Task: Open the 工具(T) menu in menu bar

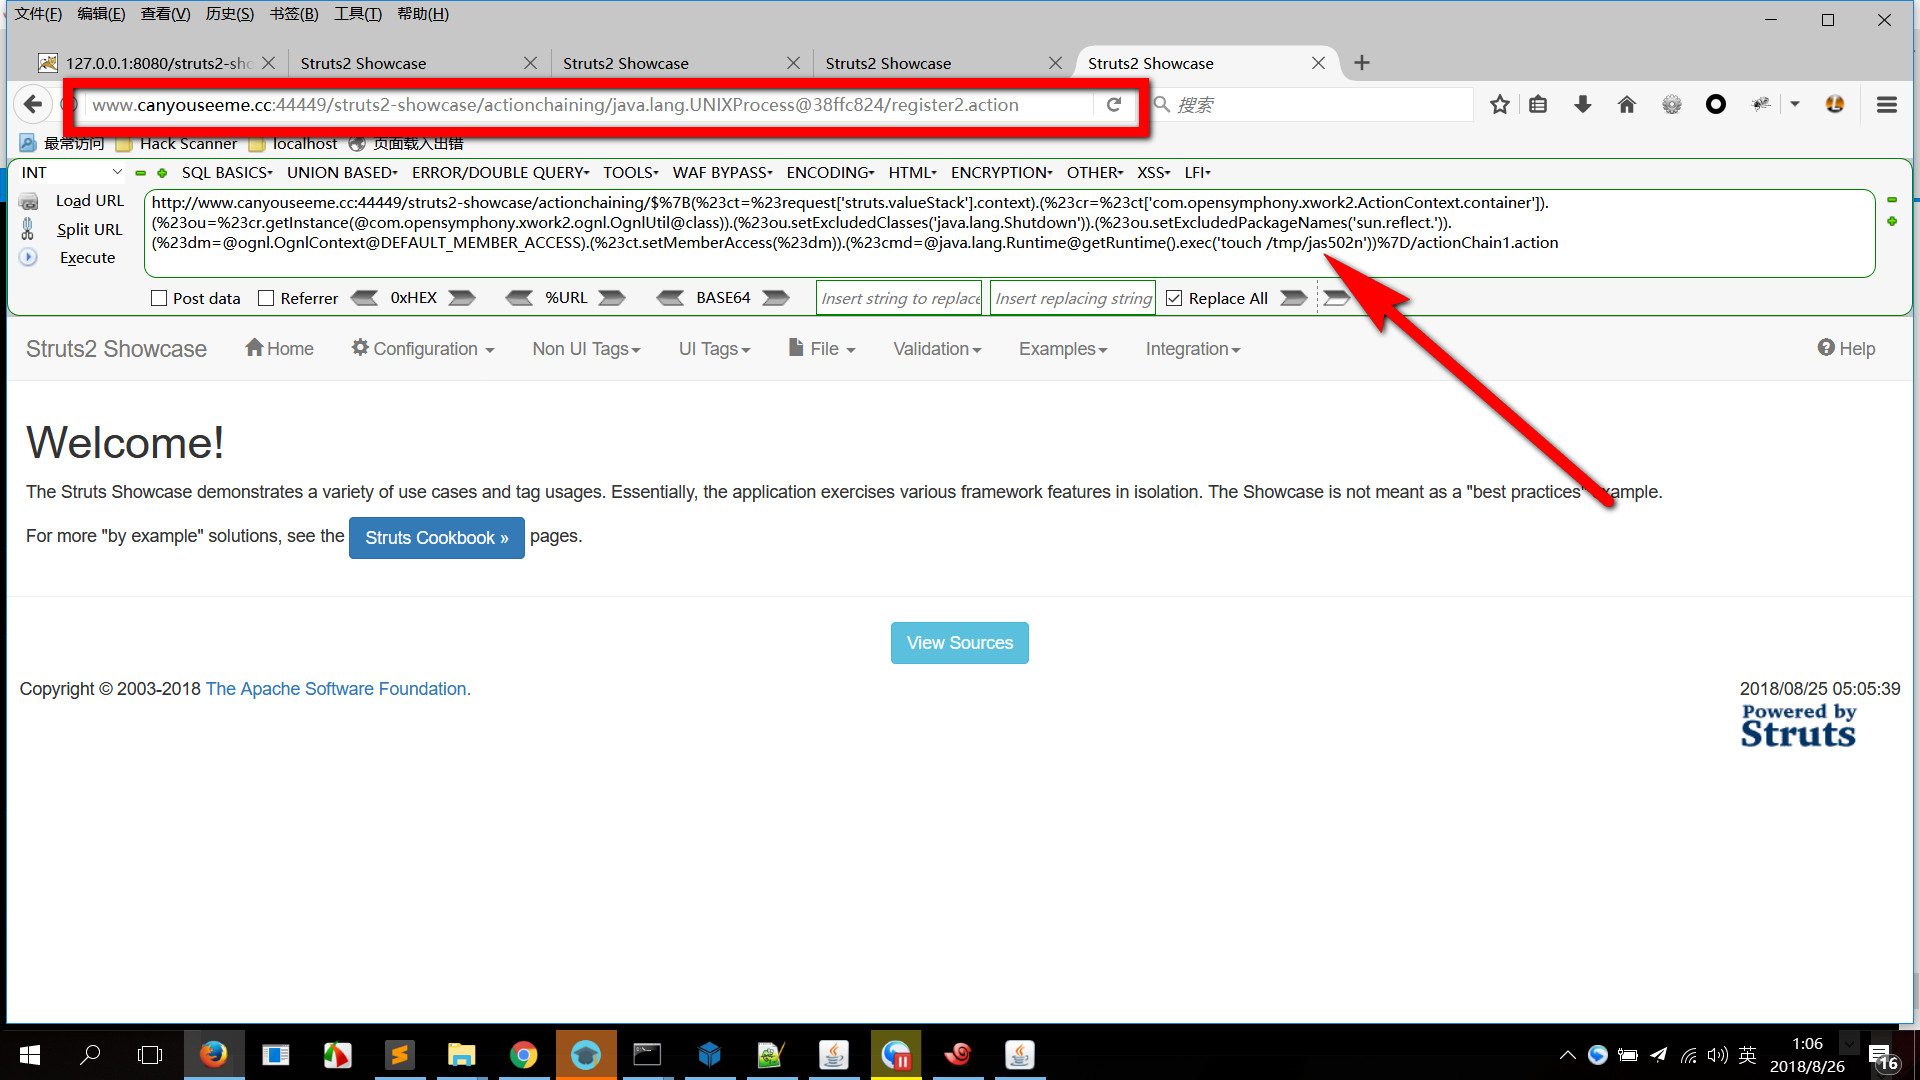Action: 357,14
